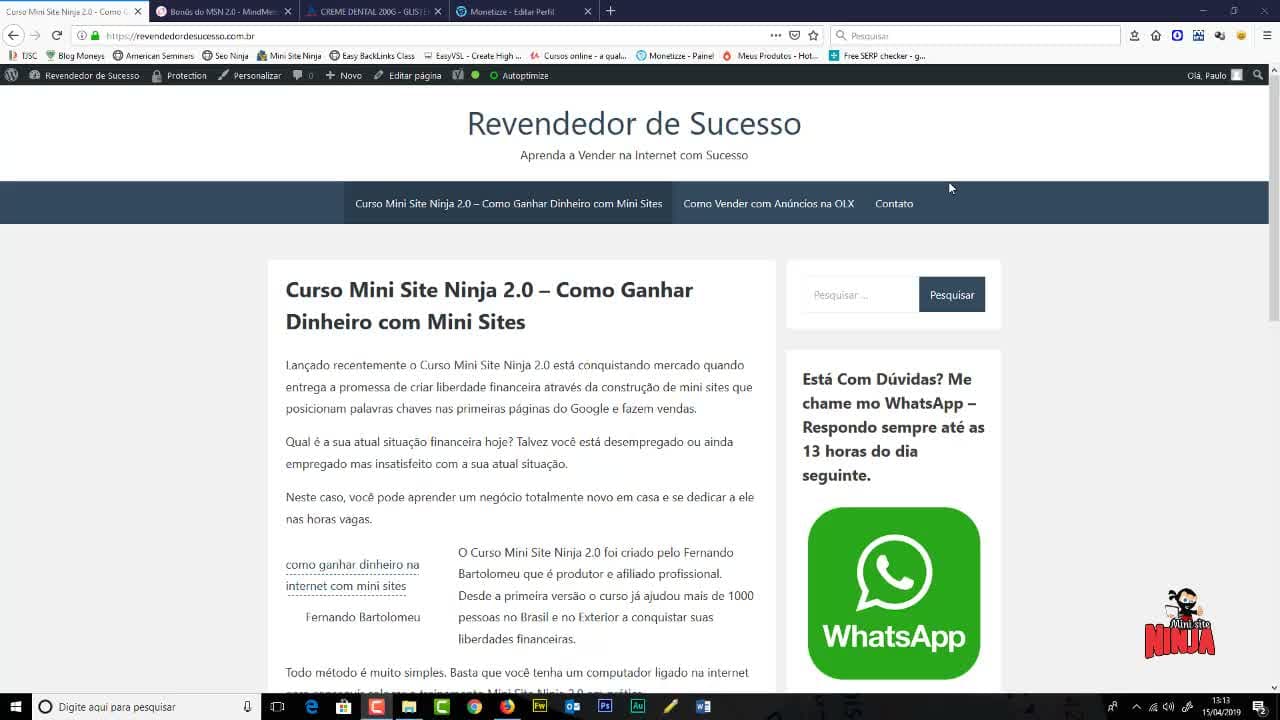
Task: Open the Windows notification center icon
Action: click(1259, 706)
